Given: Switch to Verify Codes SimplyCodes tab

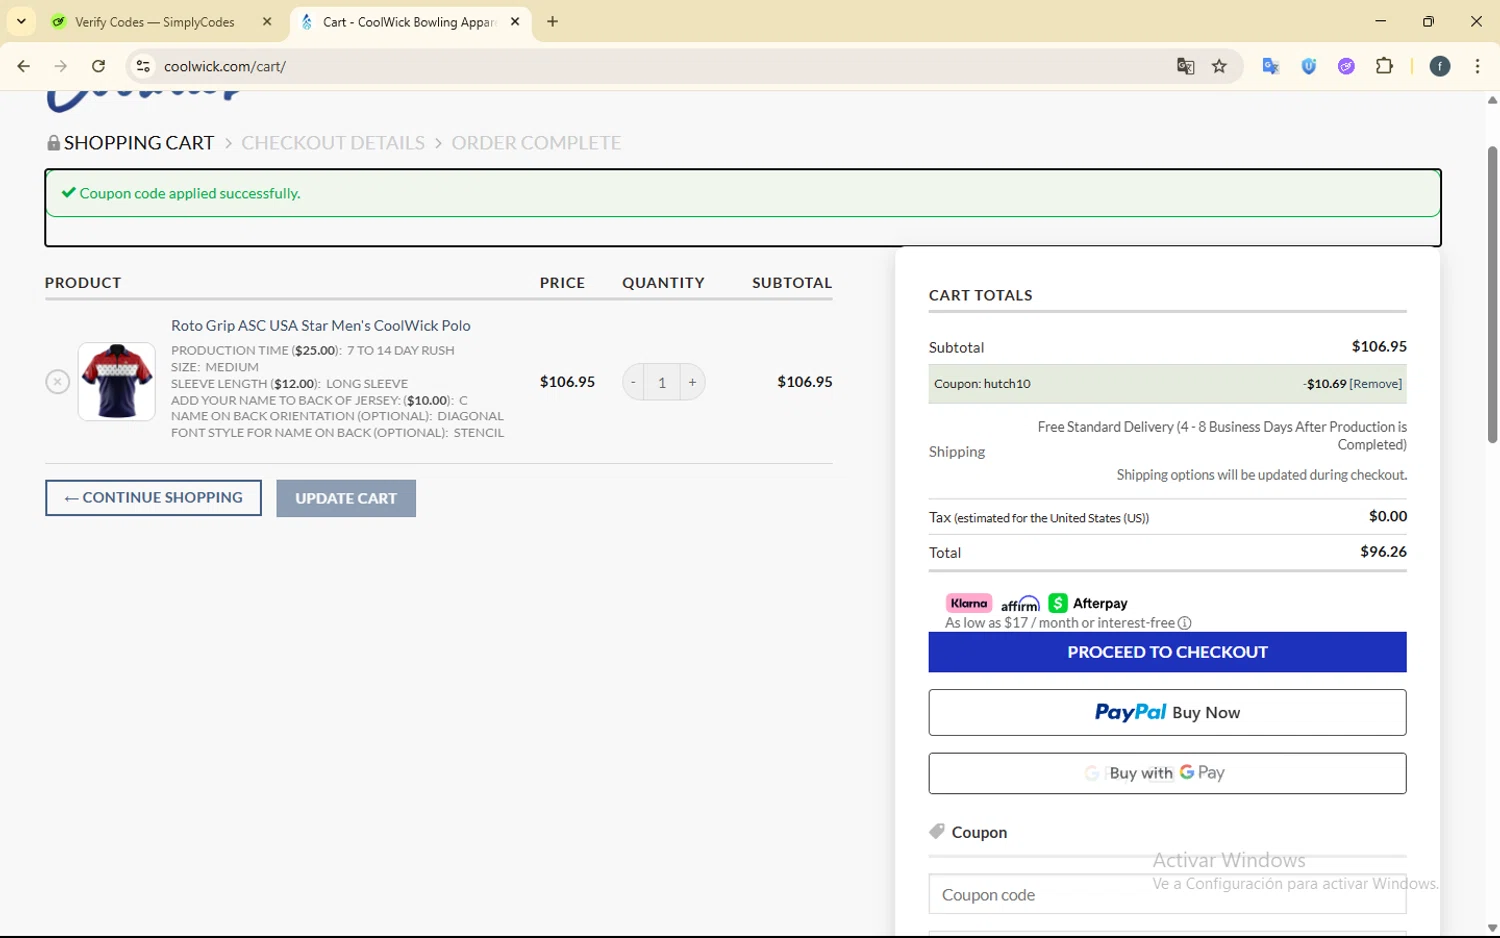Looking at the screenshot, I should pyautogui.click(x=155, y=22).
